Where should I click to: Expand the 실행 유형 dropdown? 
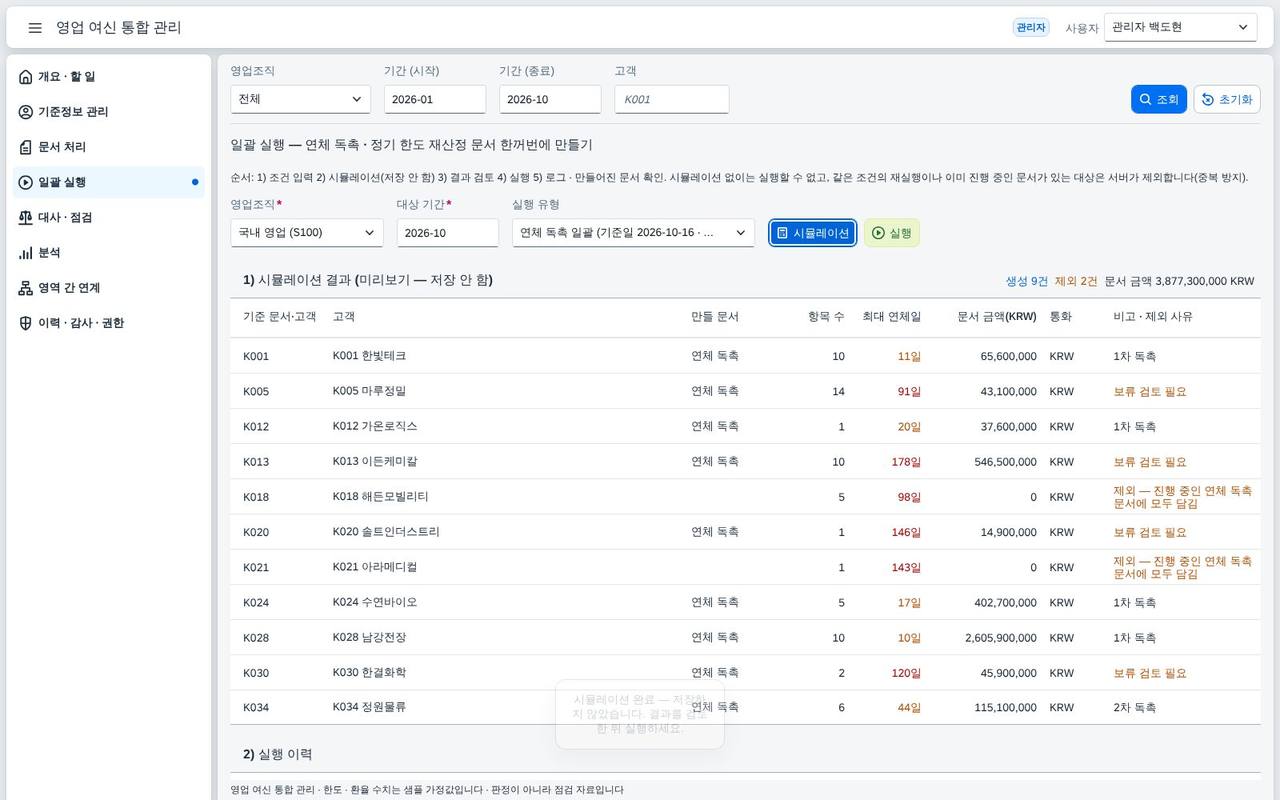click(x=633, y=233)
